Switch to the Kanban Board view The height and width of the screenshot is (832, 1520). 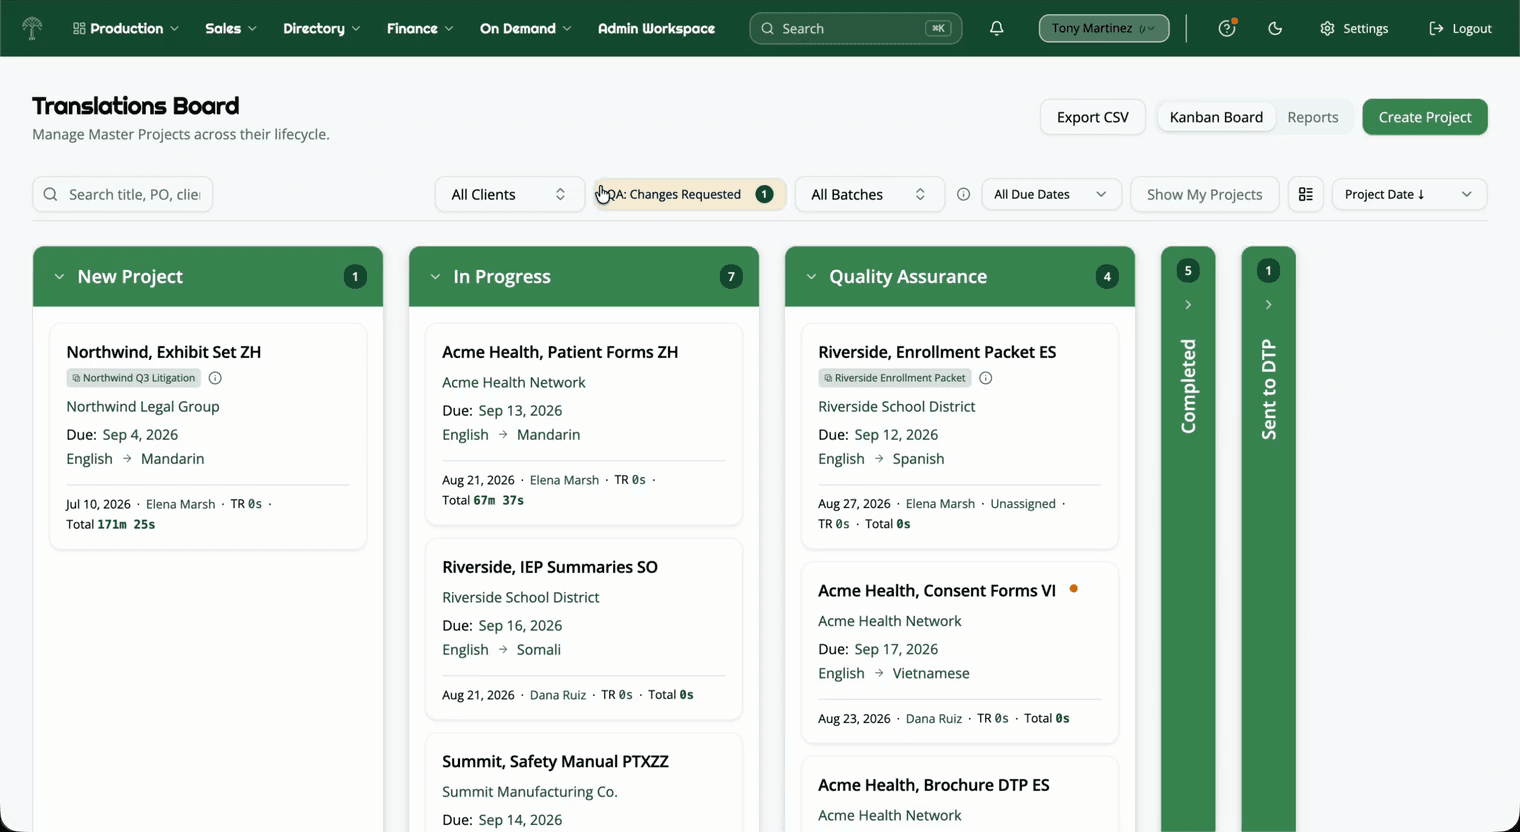1216,117
